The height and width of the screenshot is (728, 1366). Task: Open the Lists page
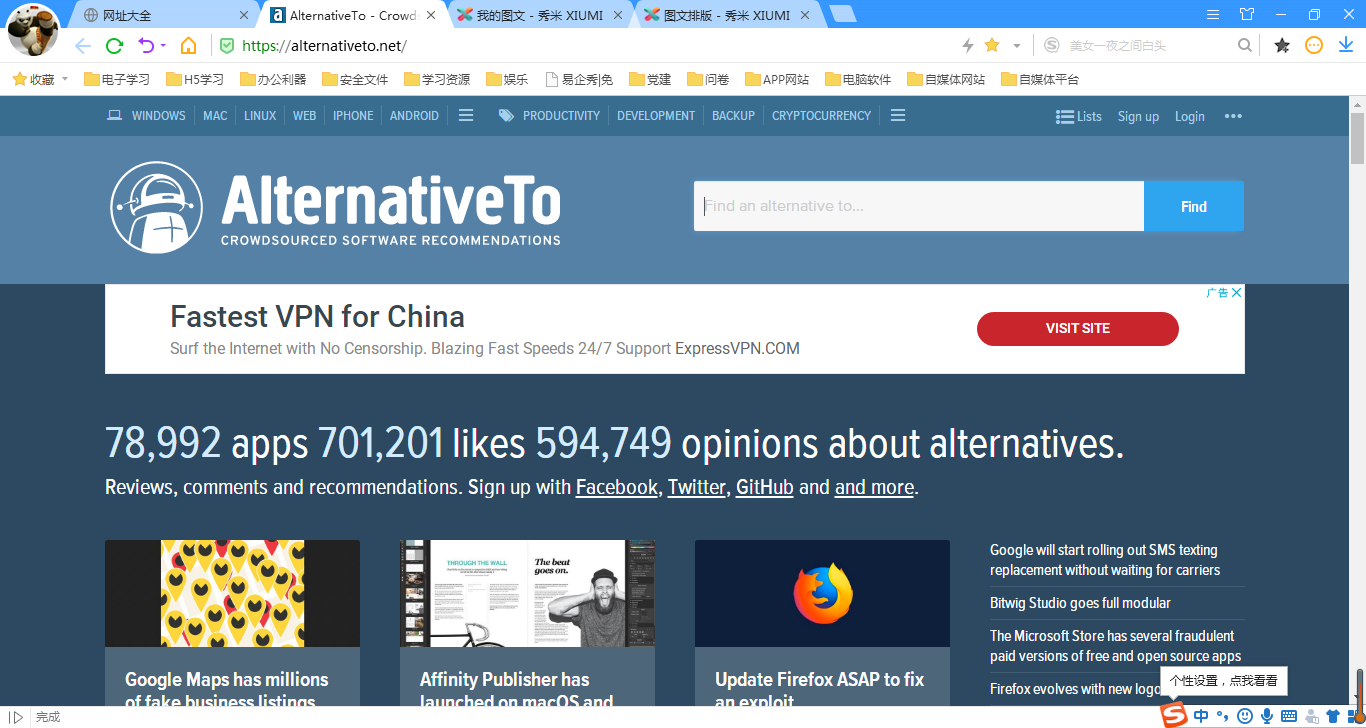[1079, 116]
